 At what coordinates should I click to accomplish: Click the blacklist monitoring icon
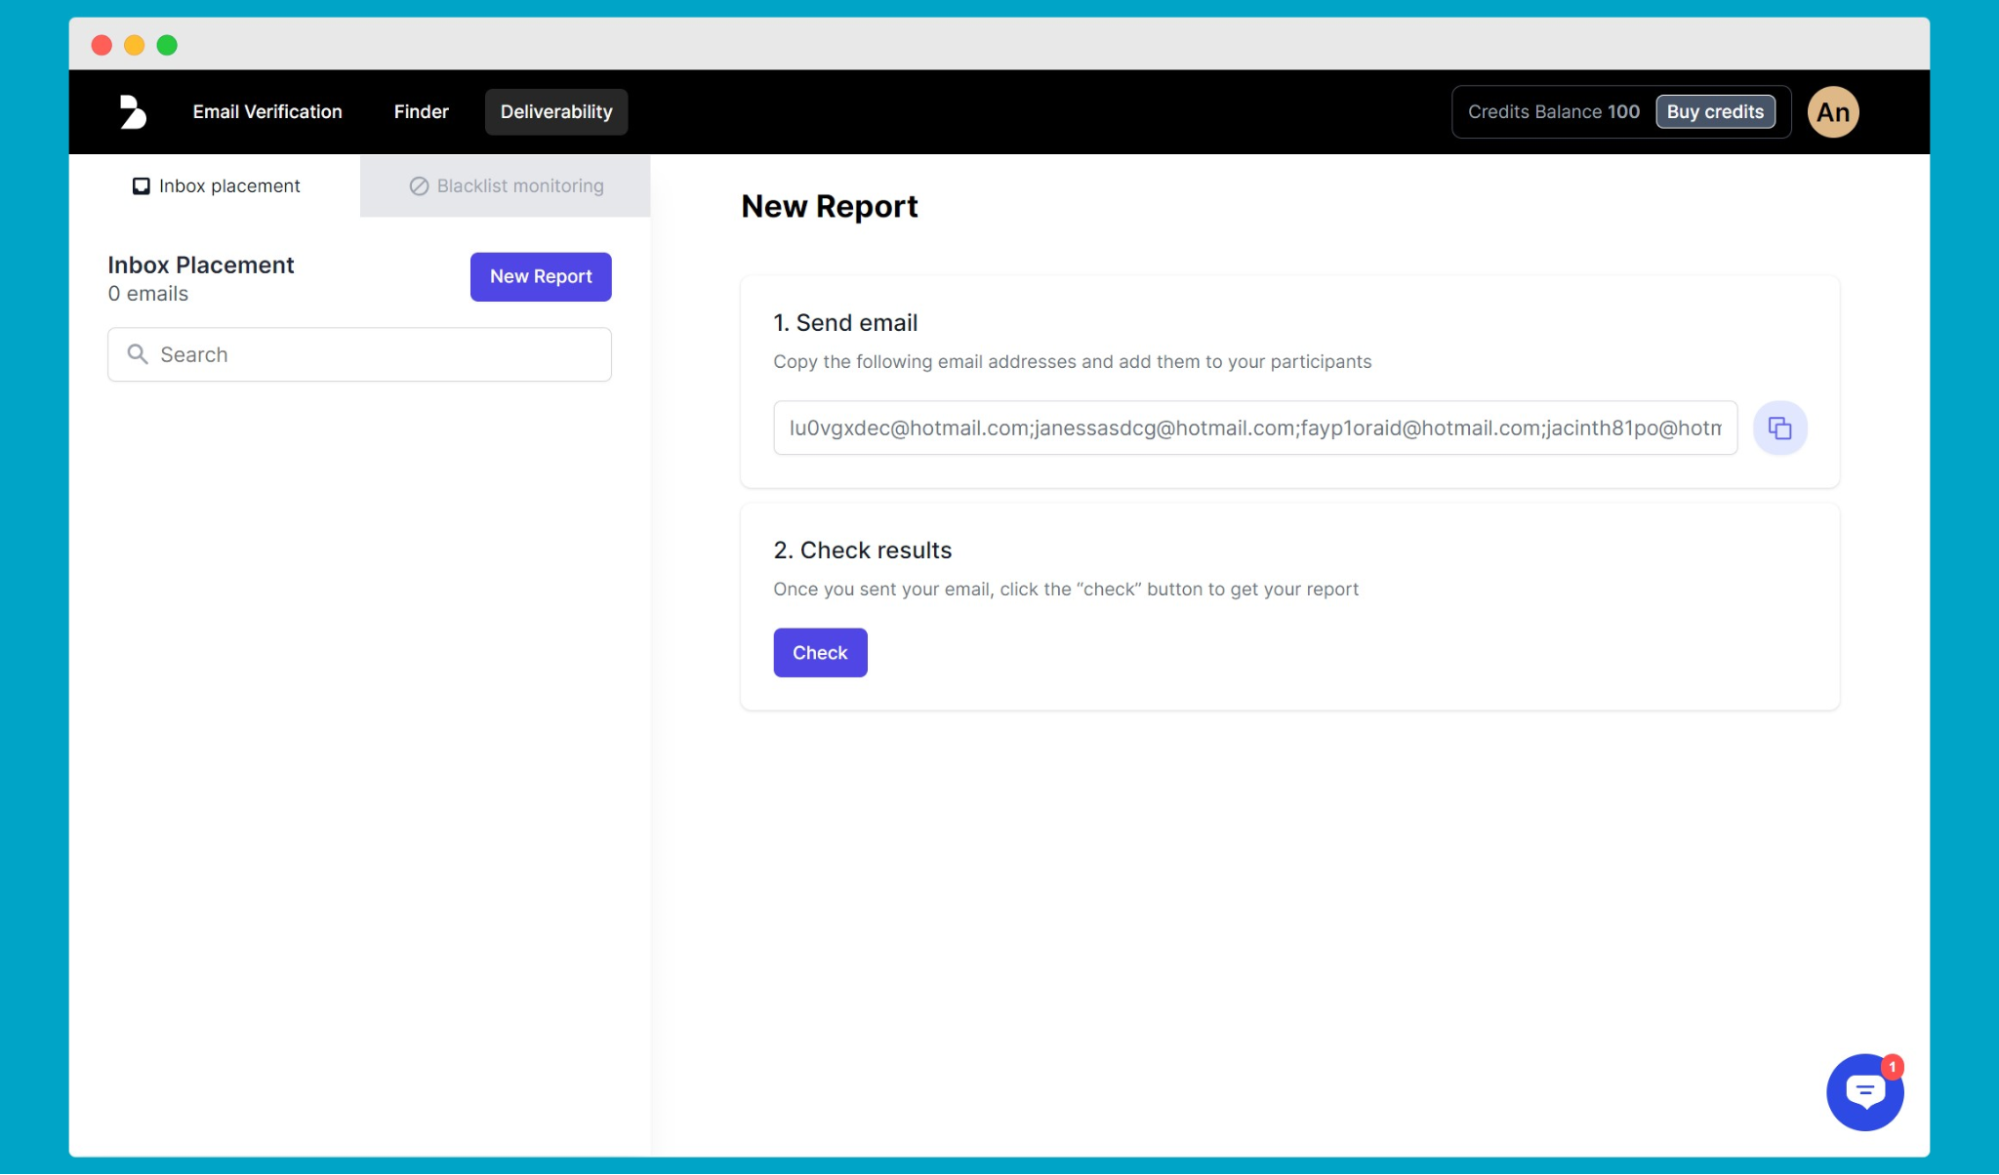tap(415, 185)
